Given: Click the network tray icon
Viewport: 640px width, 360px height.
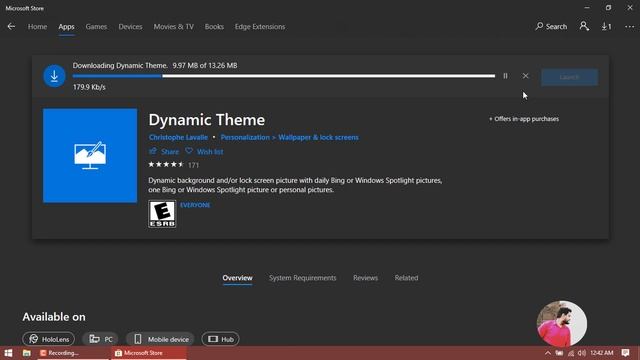Looking at the screenshot, I should point(571,353).
